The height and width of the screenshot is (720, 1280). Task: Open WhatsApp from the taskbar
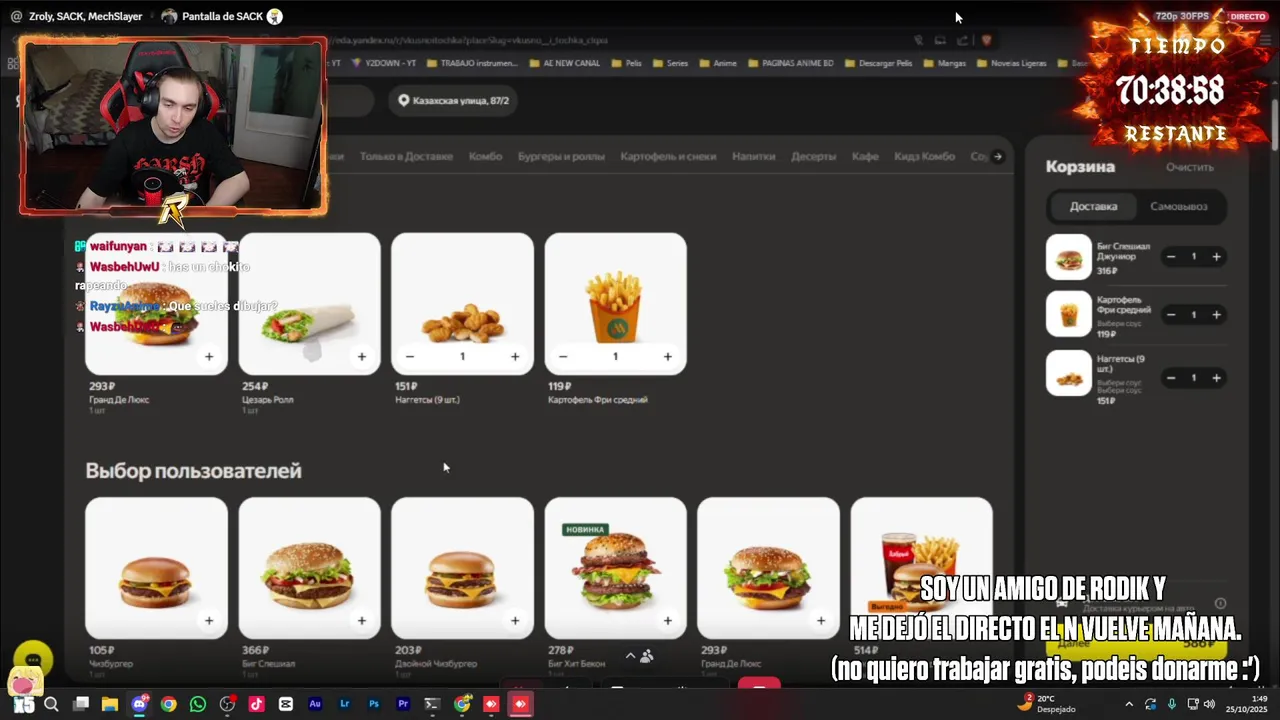tap(197, 704)
